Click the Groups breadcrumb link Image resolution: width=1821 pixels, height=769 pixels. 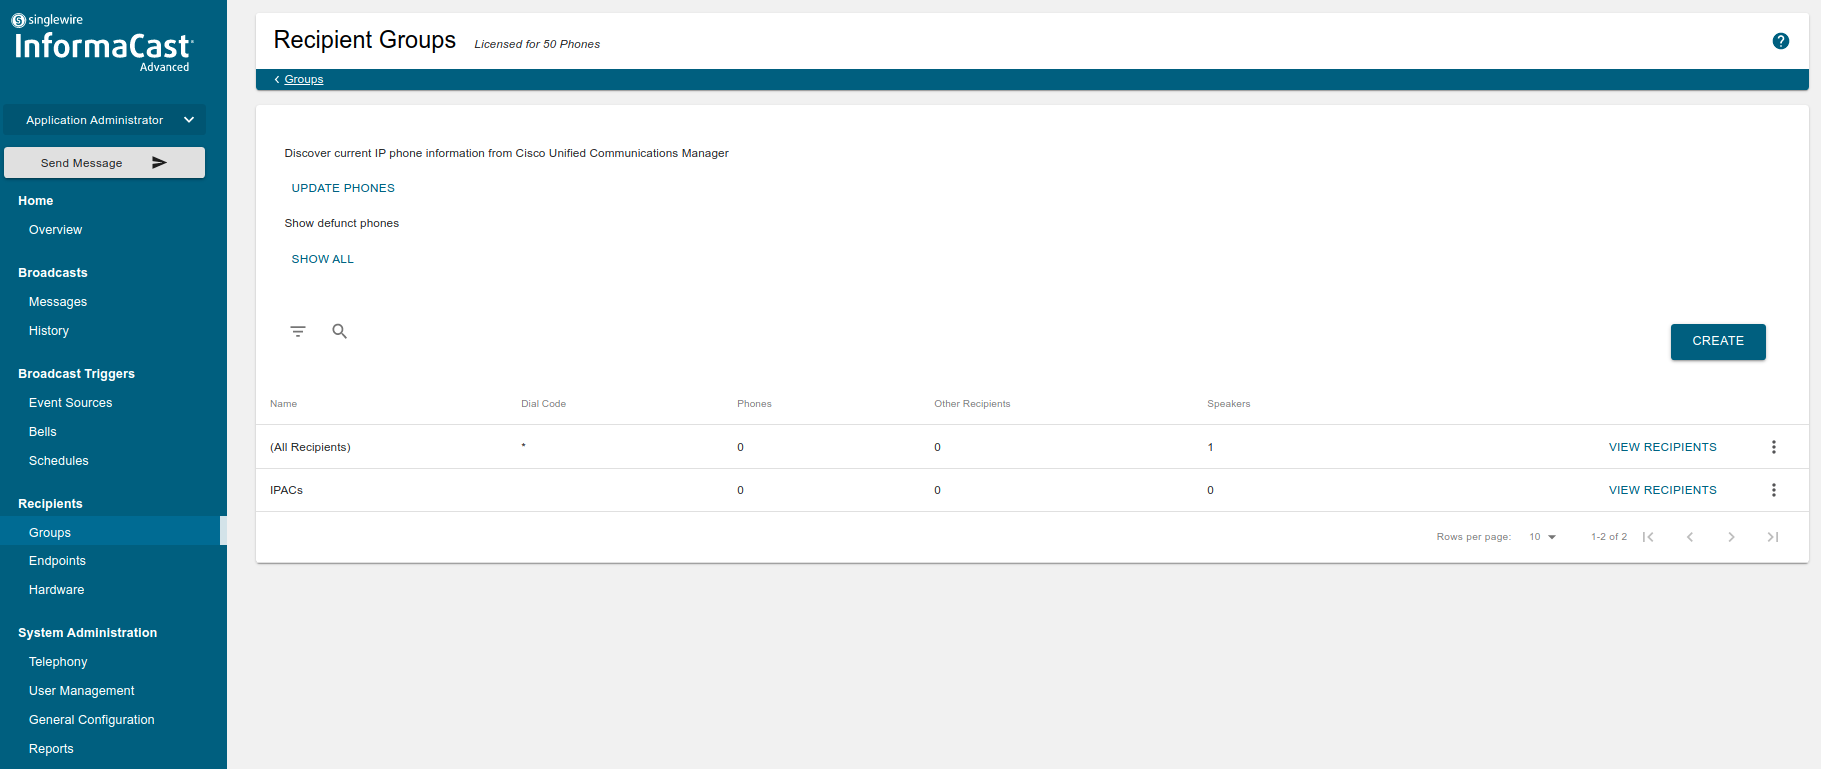click(303, 79)
